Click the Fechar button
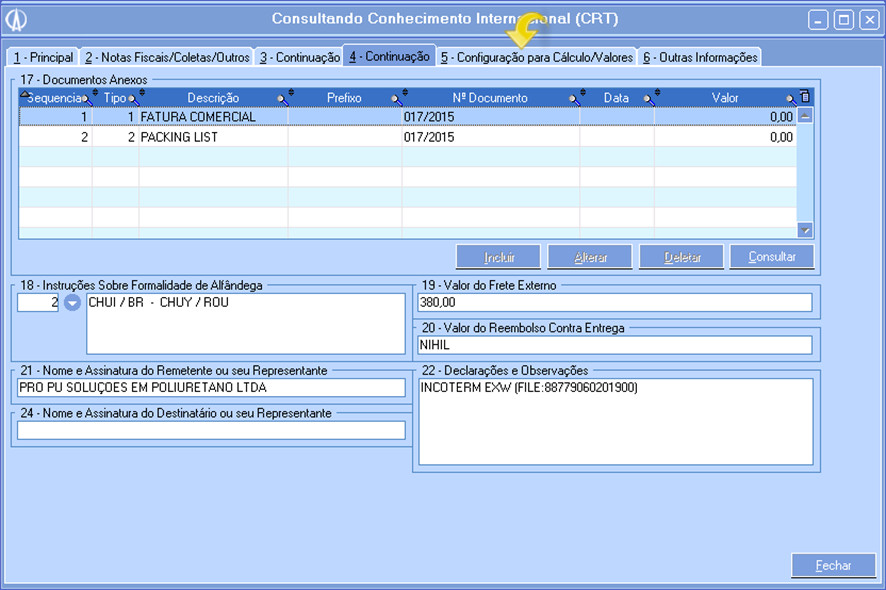 (833, 565)
